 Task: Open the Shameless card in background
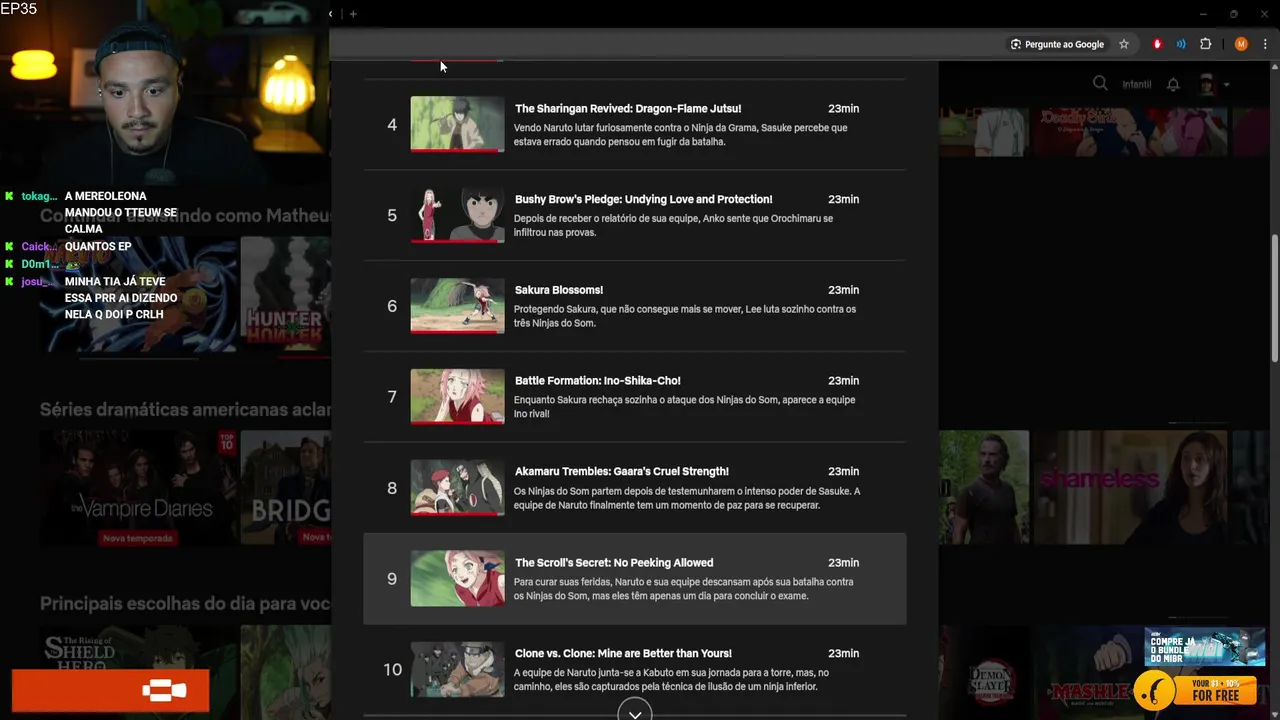pos(1130,487)
